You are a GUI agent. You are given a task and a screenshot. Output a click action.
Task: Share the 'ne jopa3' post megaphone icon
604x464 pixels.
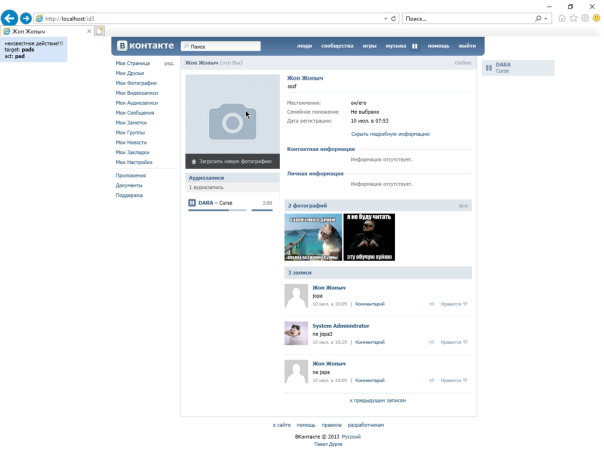click(431, 342)
